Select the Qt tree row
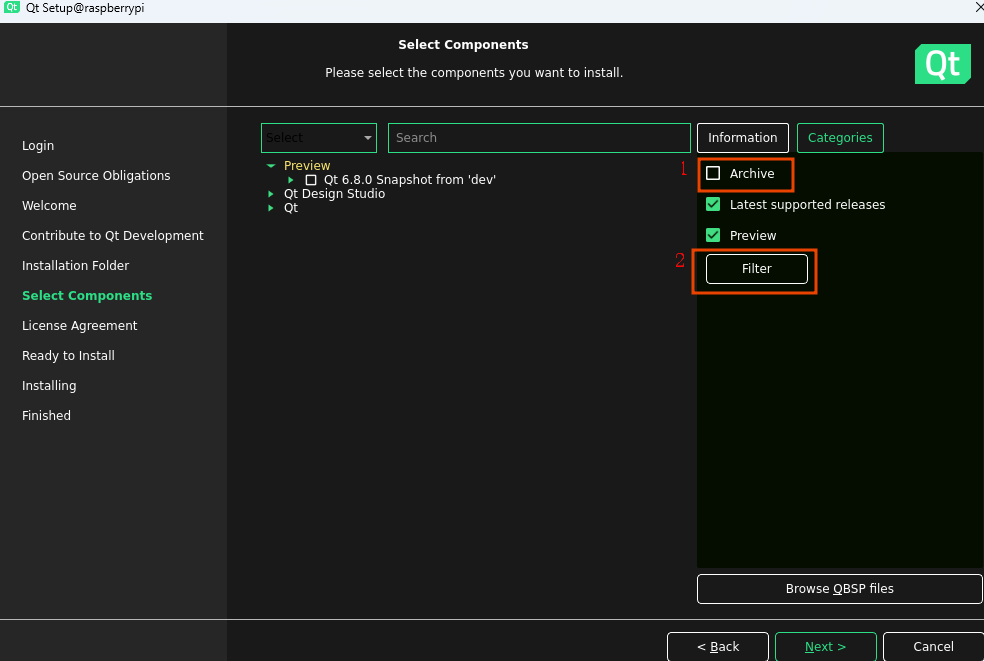The image size is (984, 661). point(291,208)
